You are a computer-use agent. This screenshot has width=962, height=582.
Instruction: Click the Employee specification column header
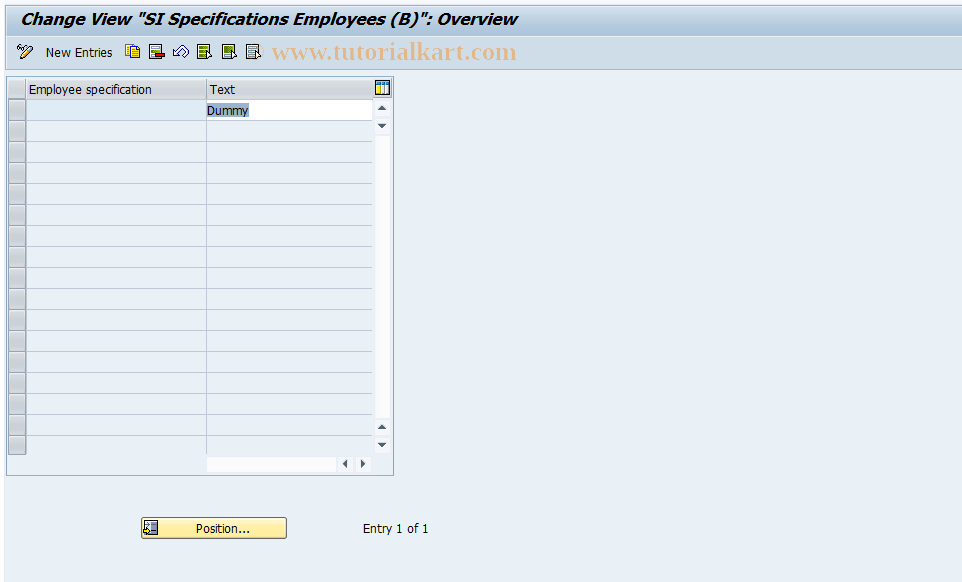coord(116,90)
